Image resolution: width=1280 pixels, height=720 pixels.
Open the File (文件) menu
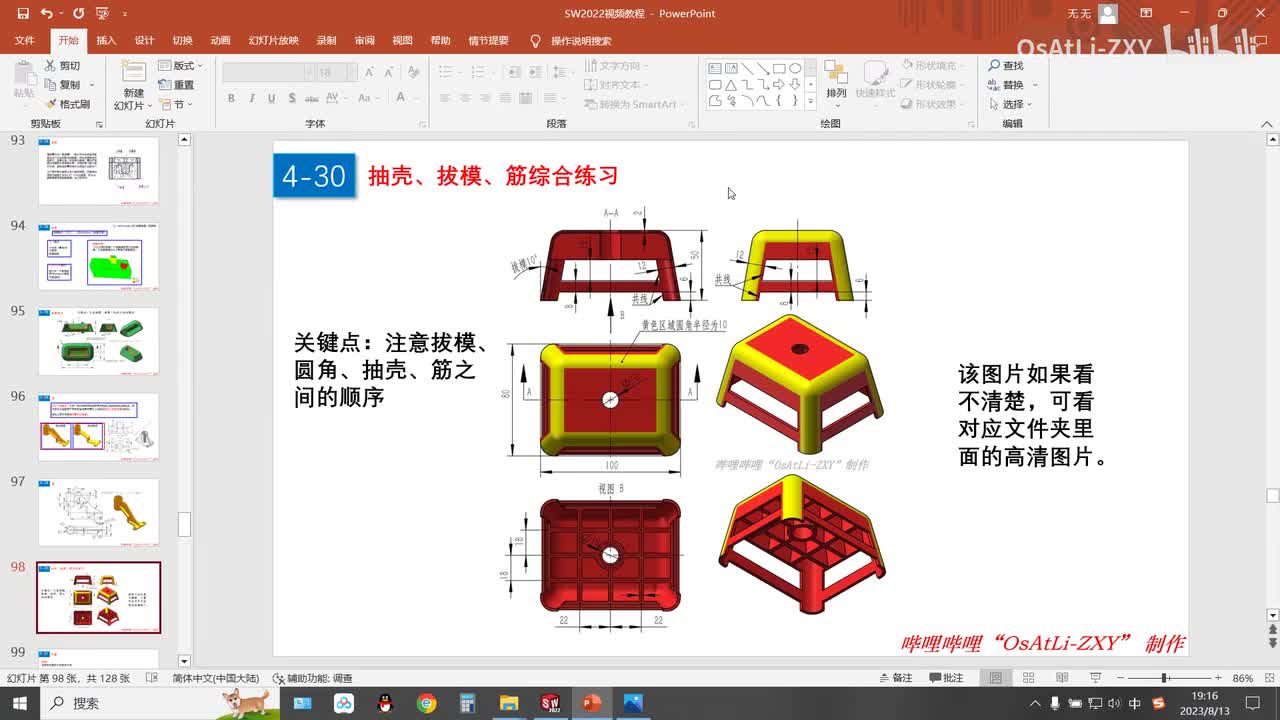tap(24, 41)
